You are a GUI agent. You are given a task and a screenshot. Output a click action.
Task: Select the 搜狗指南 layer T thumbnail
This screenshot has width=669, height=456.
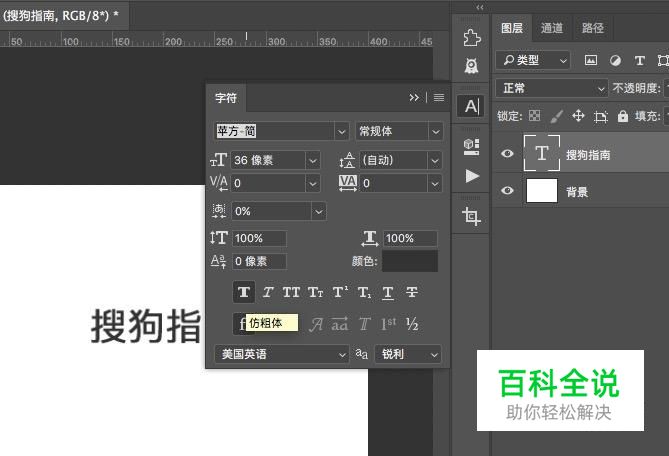point(542,153)
